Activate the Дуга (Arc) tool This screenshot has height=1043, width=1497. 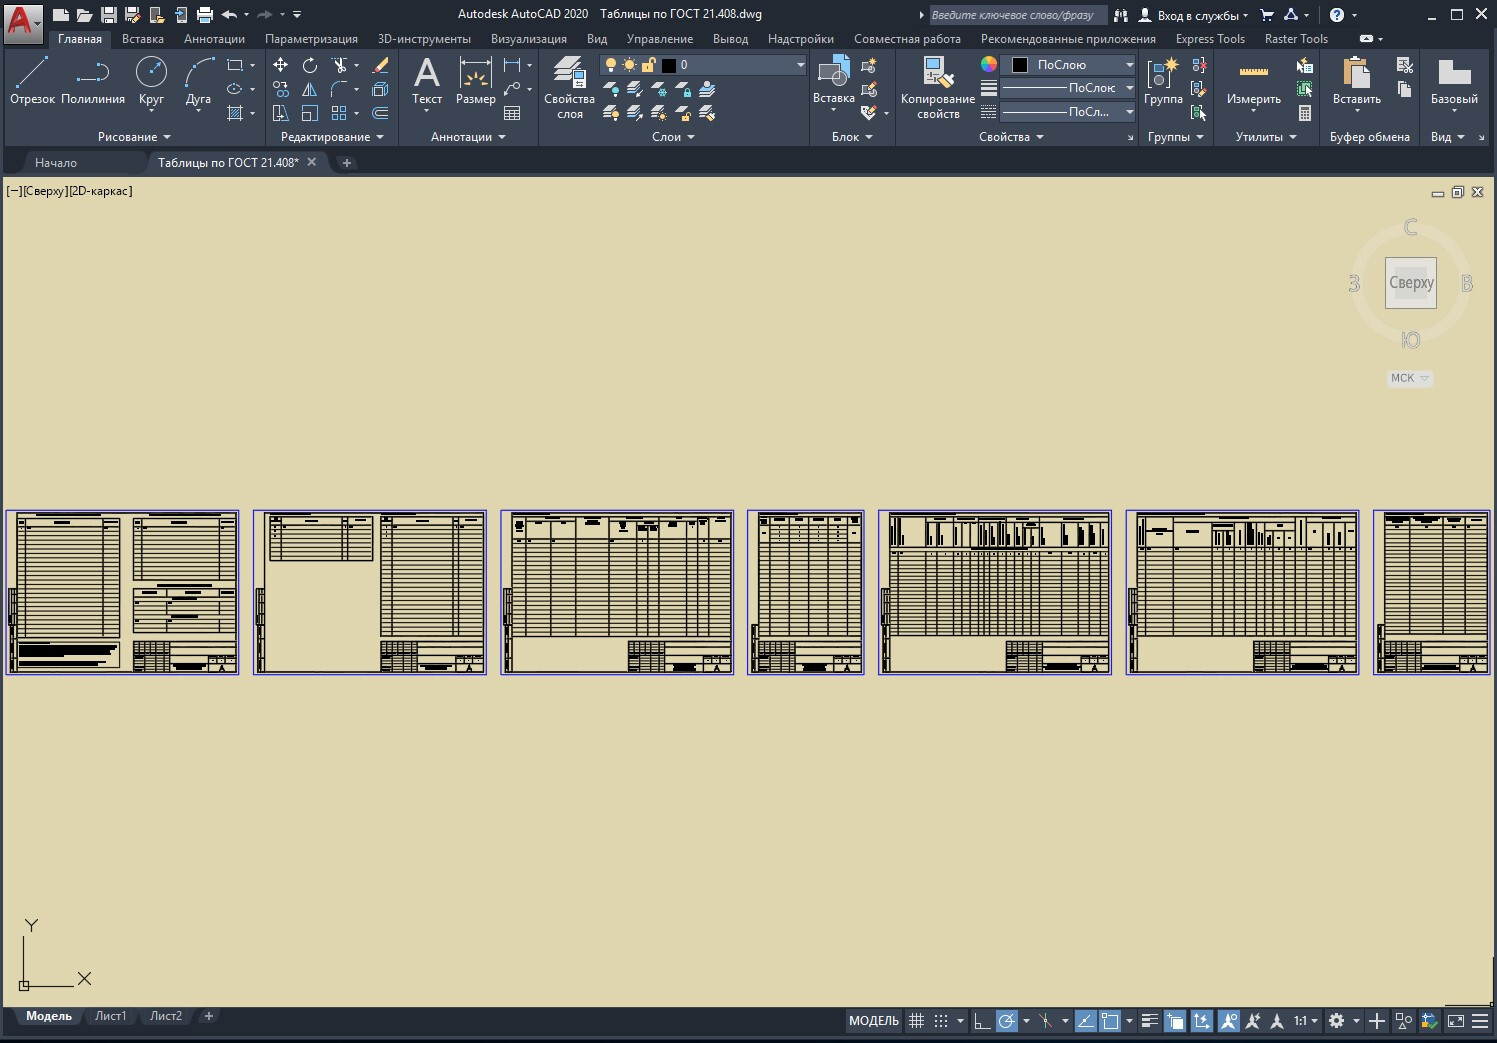click(198, 80)
